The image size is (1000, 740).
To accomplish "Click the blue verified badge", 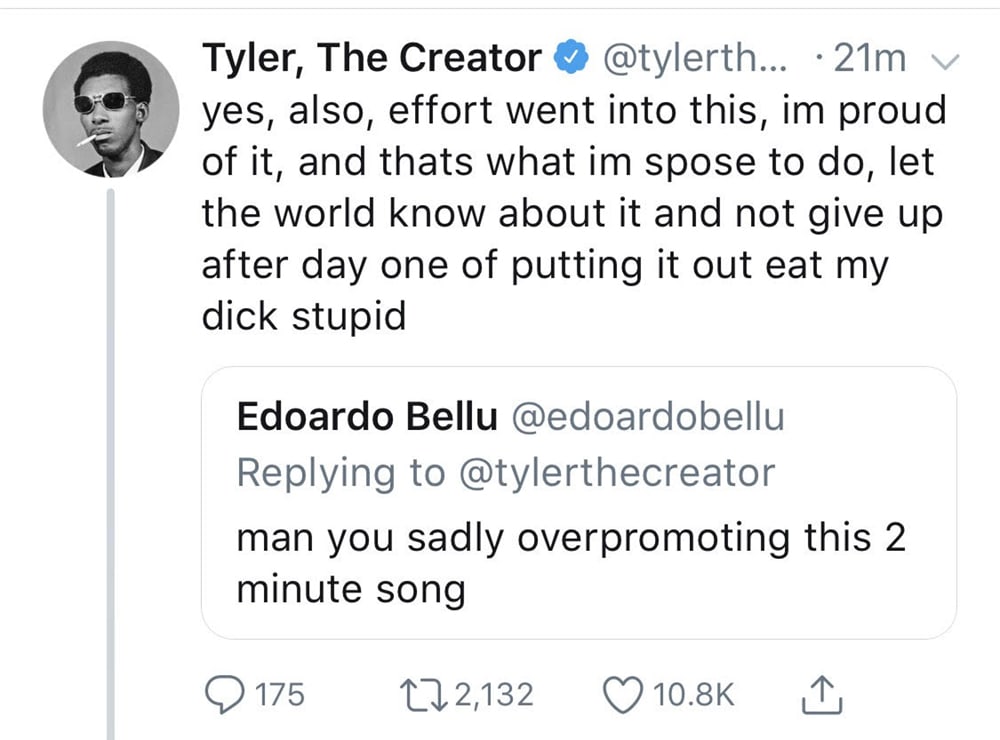I will coord(571,59).
